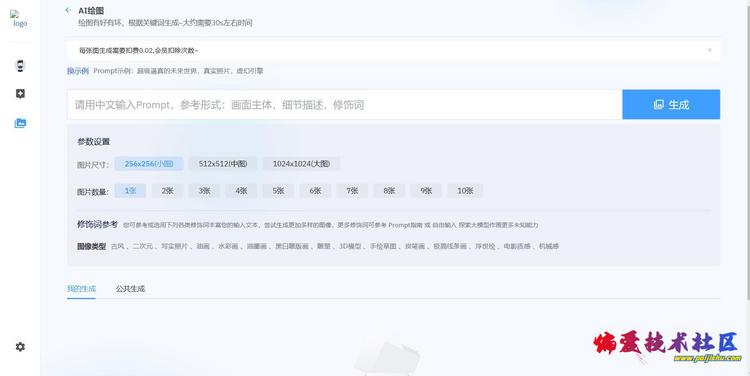Click the AI绘图 page title

pyautogui.click(x=91, y=11)
